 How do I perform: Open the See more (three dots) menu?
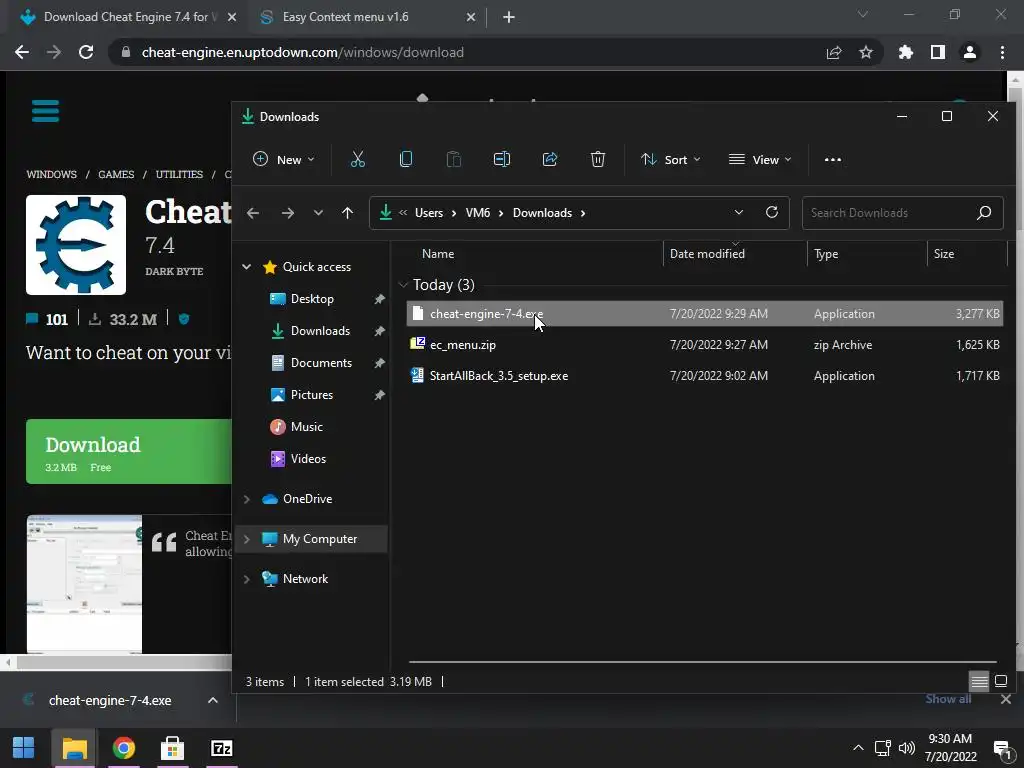pyautogui.click(x=833, y=159)
